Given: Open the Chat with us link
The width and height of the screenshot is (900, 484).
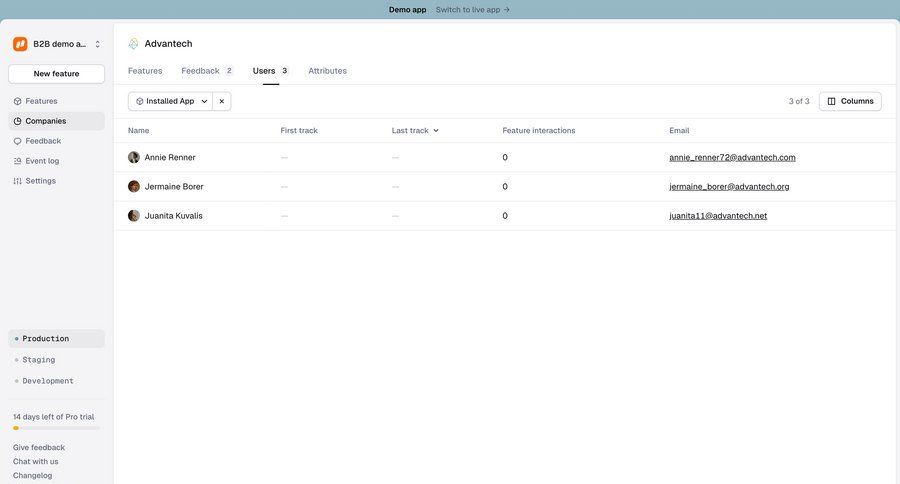Looking at the screenshot, I should click(x=36, y=462).
